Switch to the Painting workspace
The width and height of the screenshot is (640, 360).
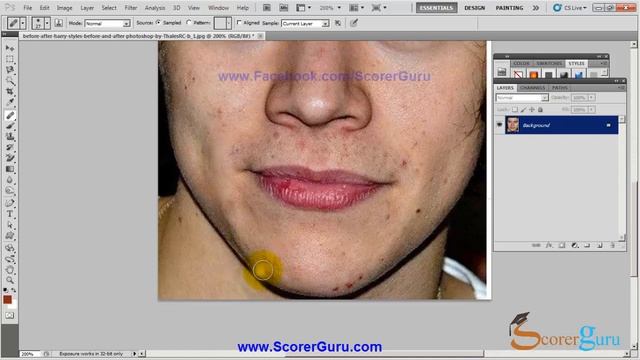pos(509,8)
